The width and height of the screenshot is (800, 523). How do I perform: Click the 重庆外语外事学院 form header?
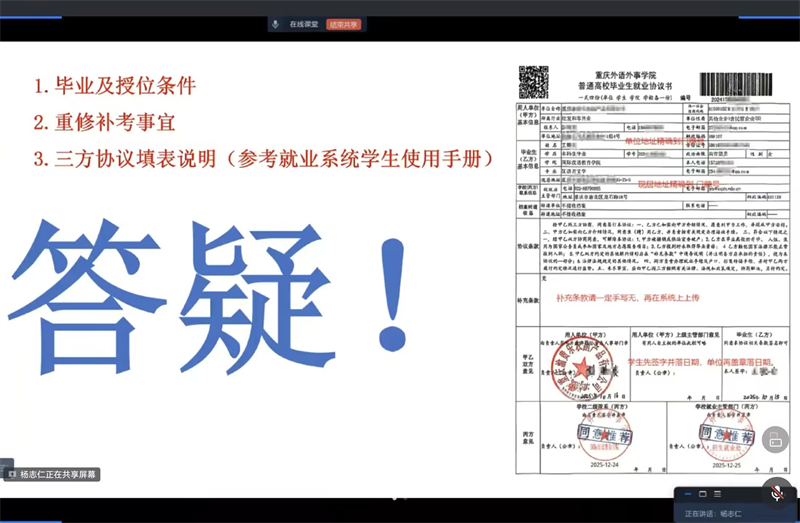pyautogui.click(x=626, y=76)
